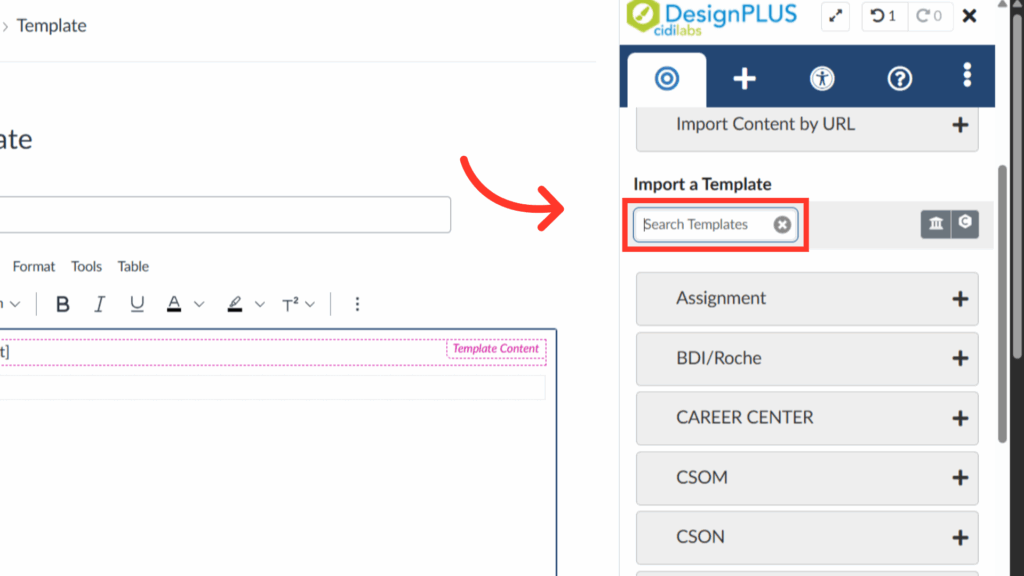
Task: Open the DesignPLUS help question-mark icon
Action: tap(899, 78)
